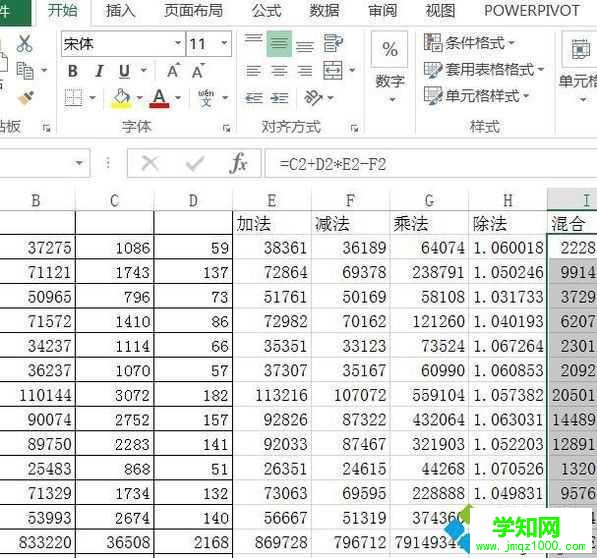Click in the formula bar text
Viewport: 597px width, 558px height.
[333, 164]
